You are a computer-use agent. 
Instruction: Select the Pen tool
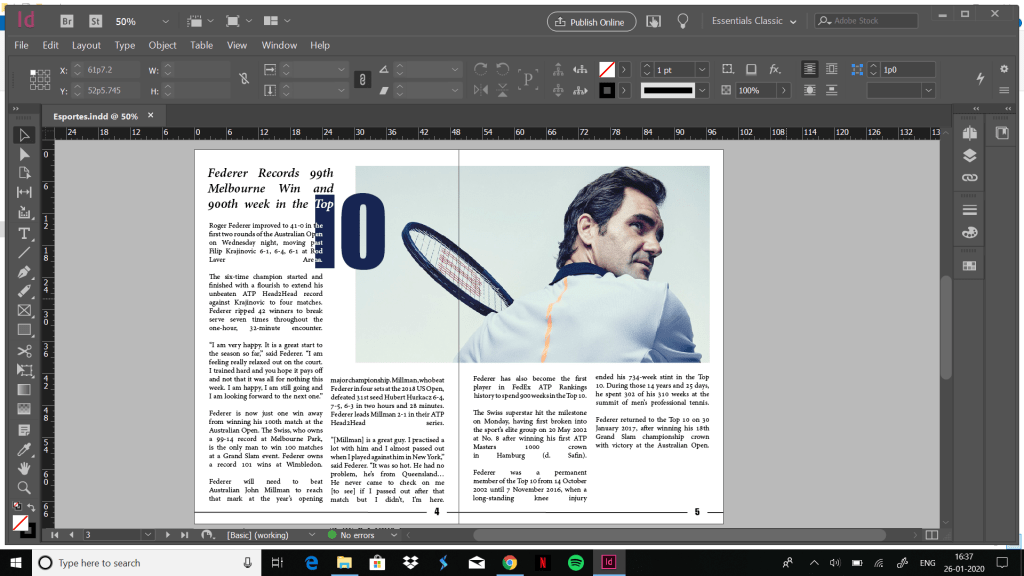coord(24,272)
